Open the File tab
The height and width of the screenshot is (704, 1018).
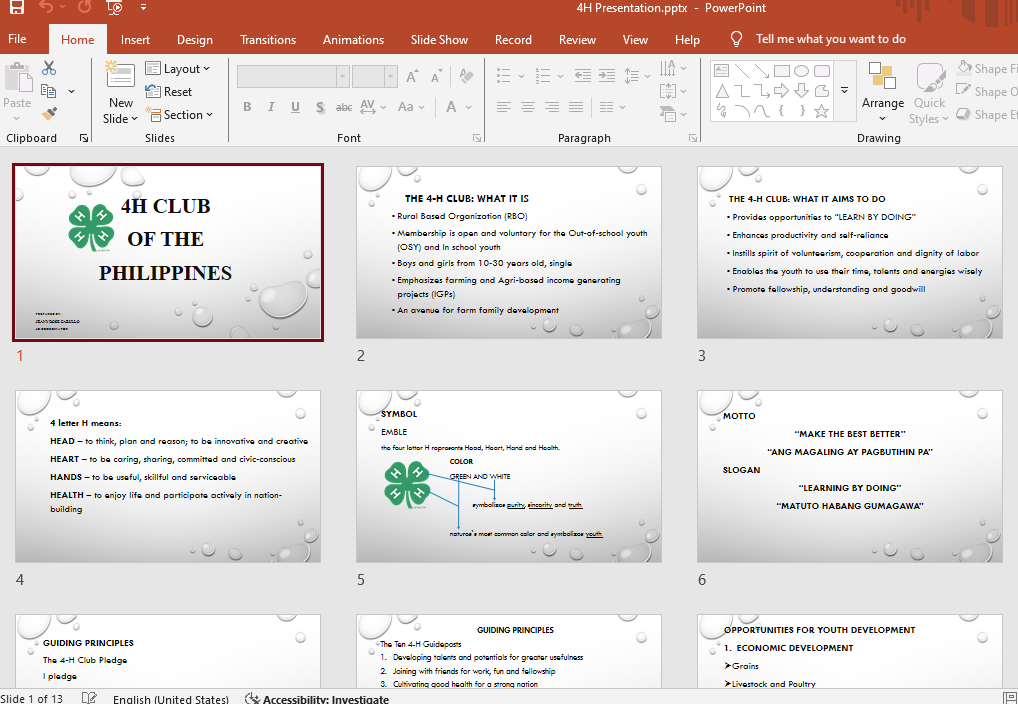coord(18,39)
